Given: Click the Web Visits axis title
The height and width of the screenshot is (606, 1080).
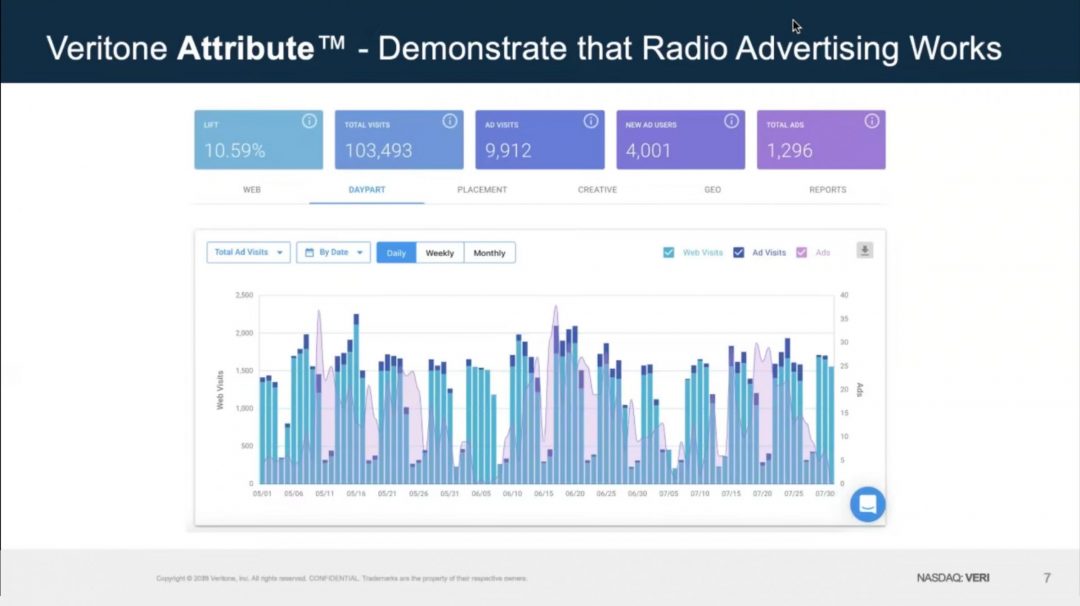Looking at the screenshot, I should (220, 390).
